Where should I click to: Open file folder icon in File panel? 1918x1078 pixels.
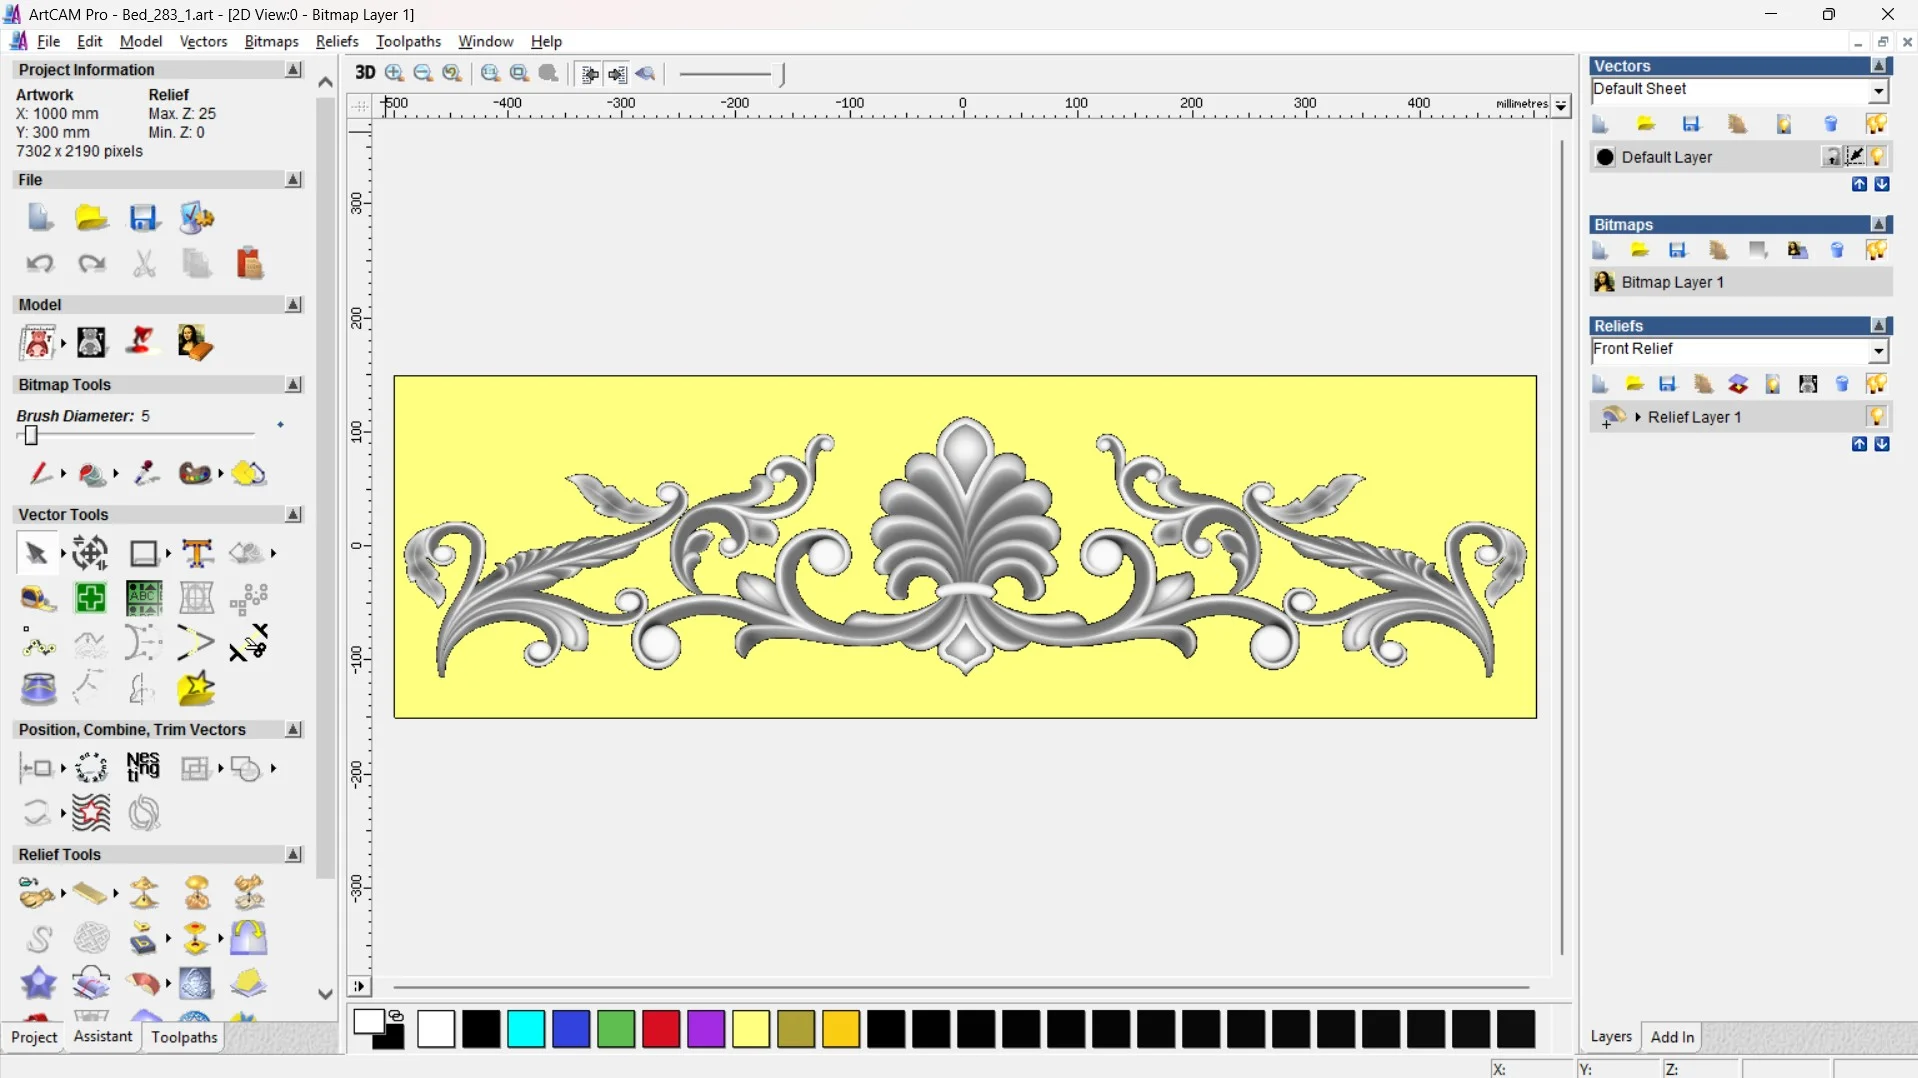pos(91,217)
